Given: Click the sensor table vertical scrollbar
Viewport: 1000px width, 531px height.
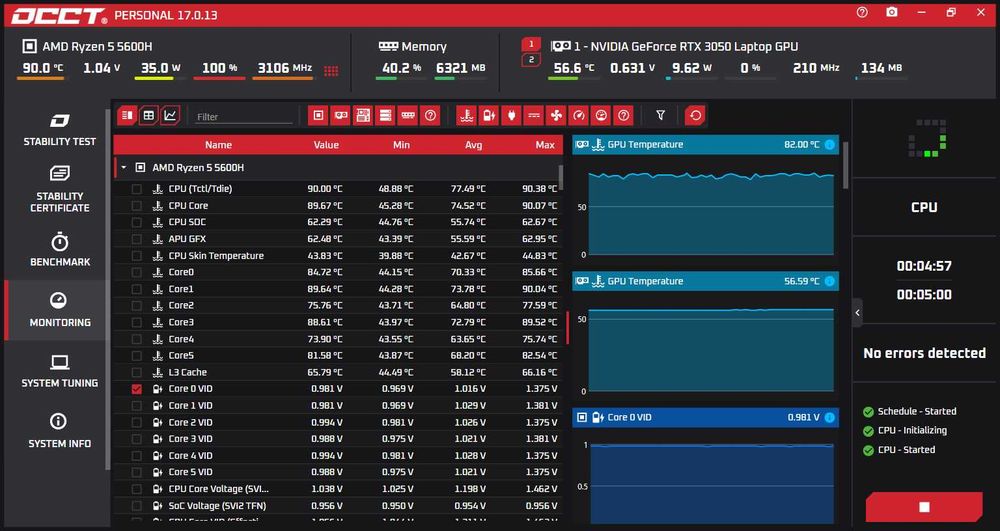Looking at the screenshot, I should point(561,177).
